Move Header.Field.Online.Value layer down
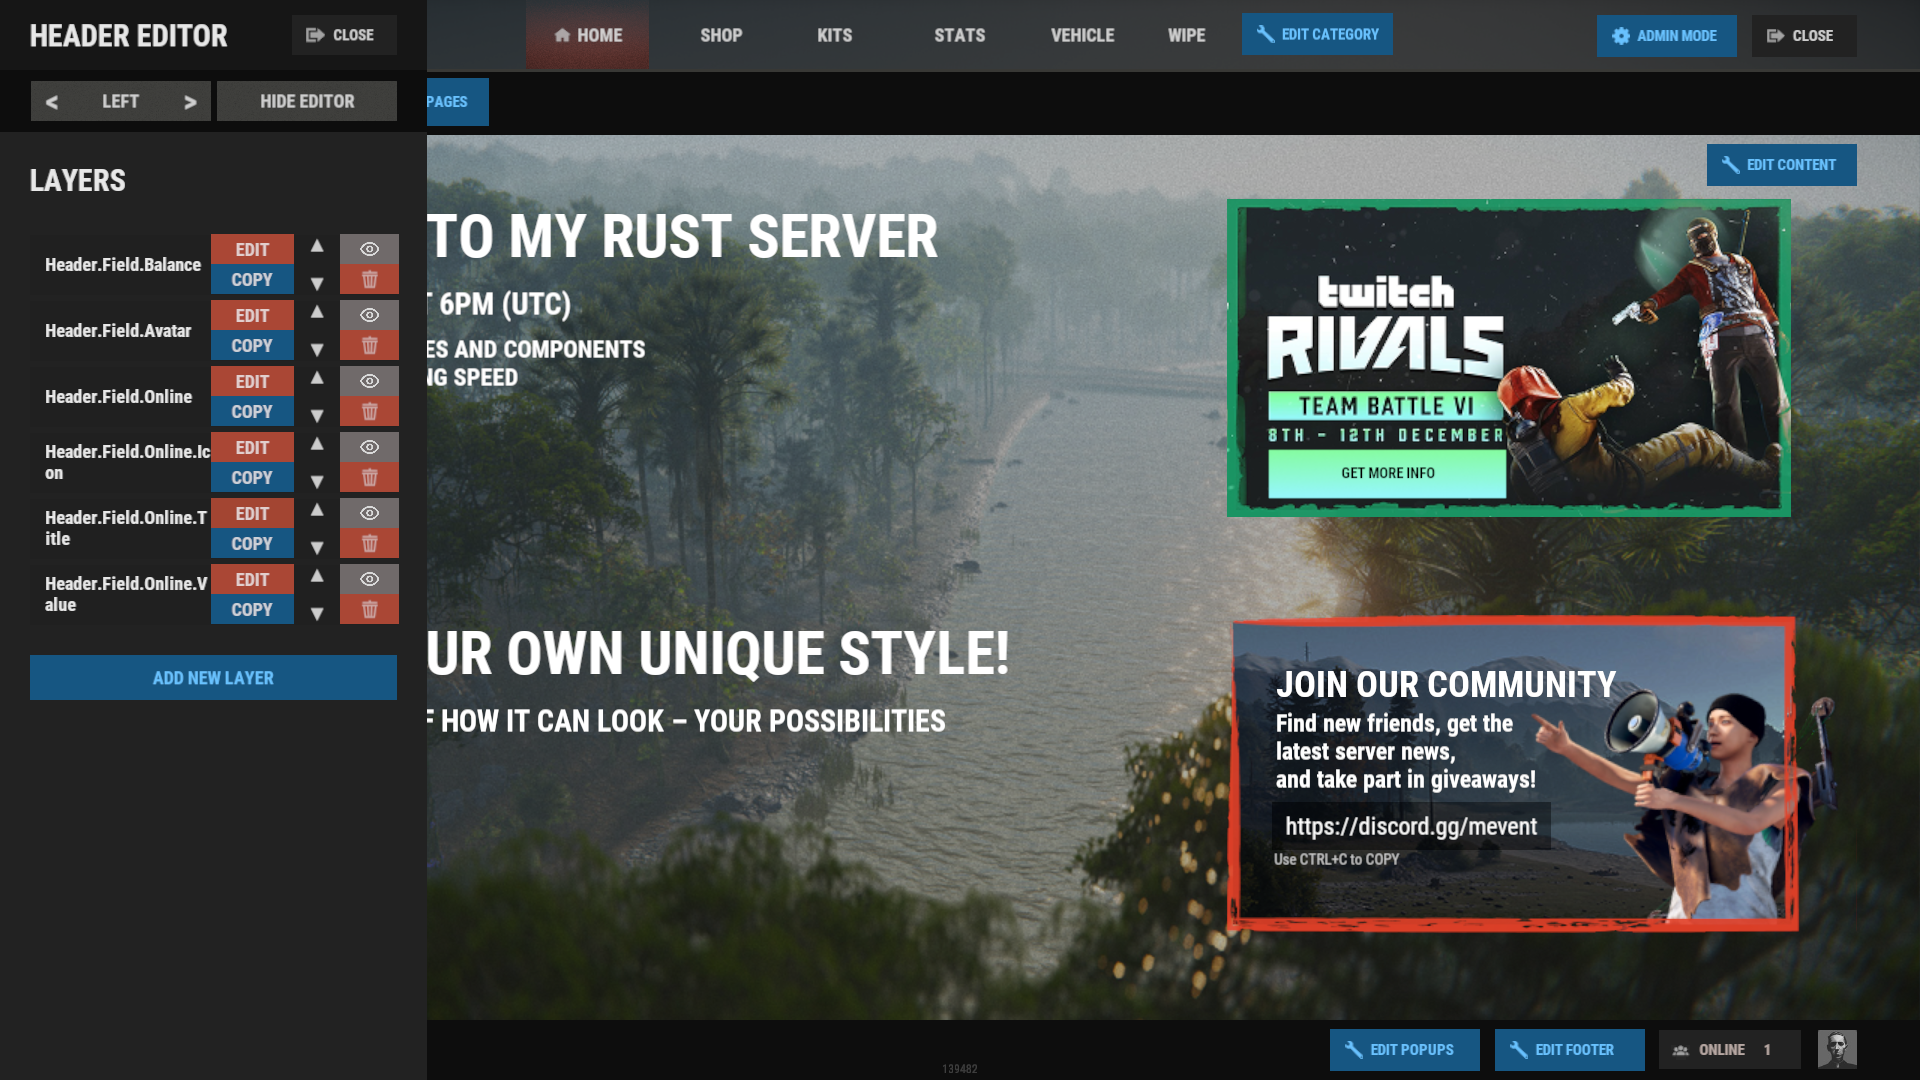This screenshot has height=1080, width=1920. (x=317, y=613)
